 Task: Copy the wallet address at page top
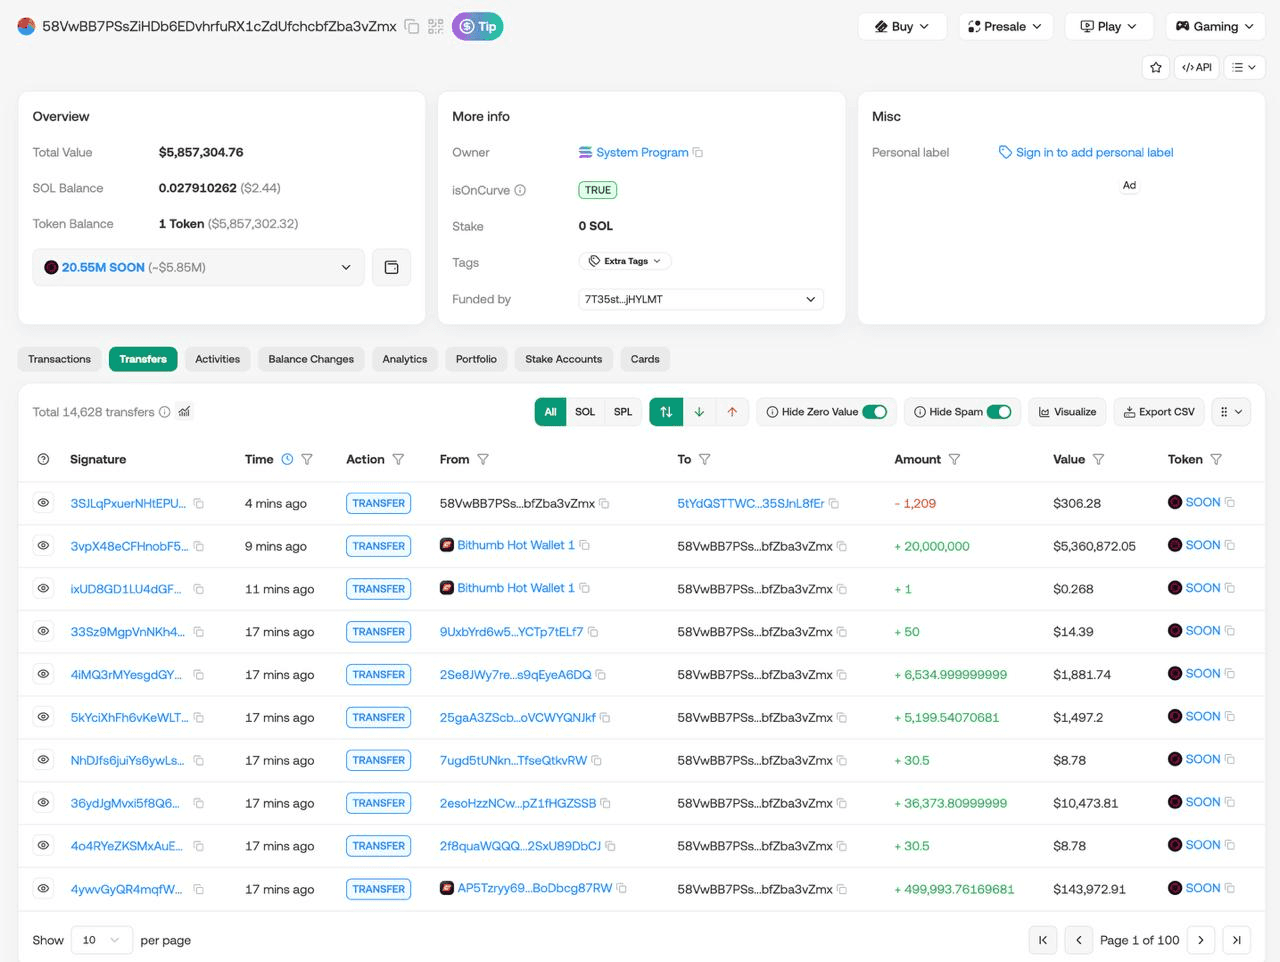pyautogui.click(x=411, y=27)
